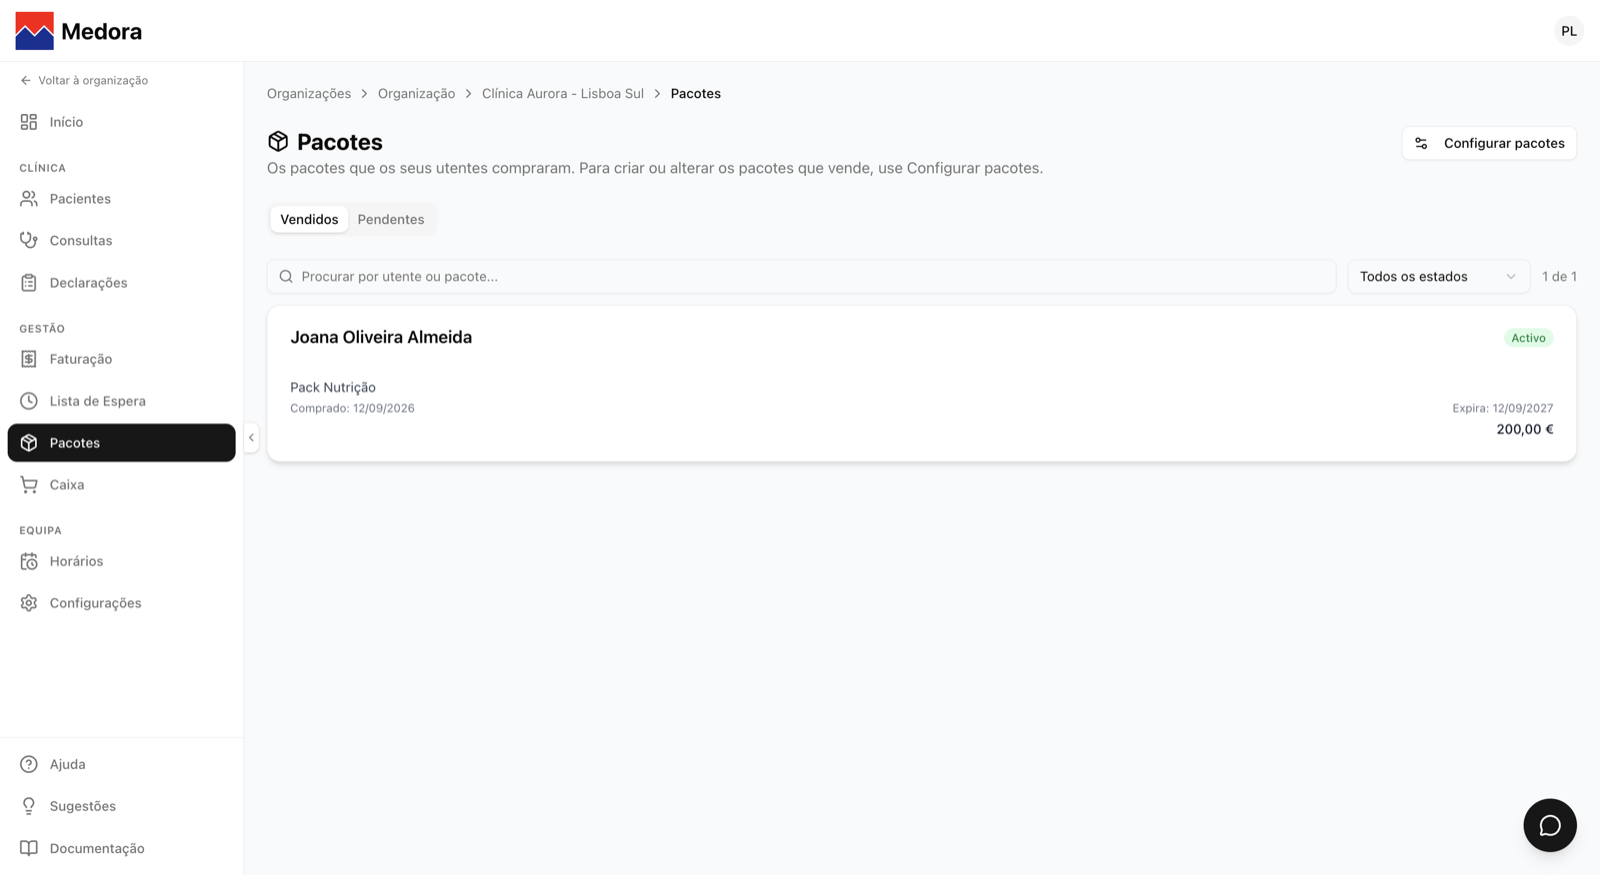Click the Configurações gear icon
The height and width of the screenshot is (875, 1600).
click(x=29, y=603)
